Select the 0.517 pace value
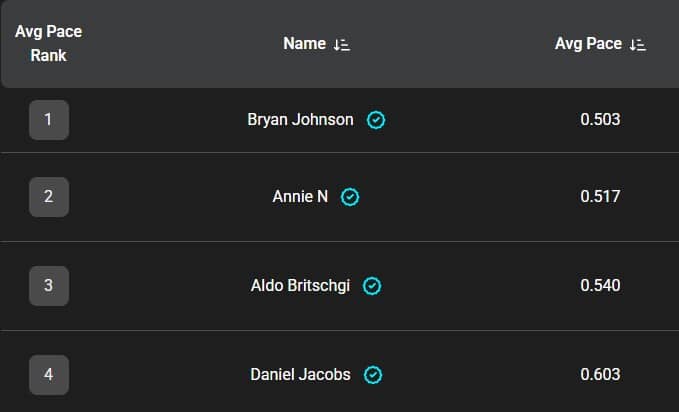 point(600,197)
